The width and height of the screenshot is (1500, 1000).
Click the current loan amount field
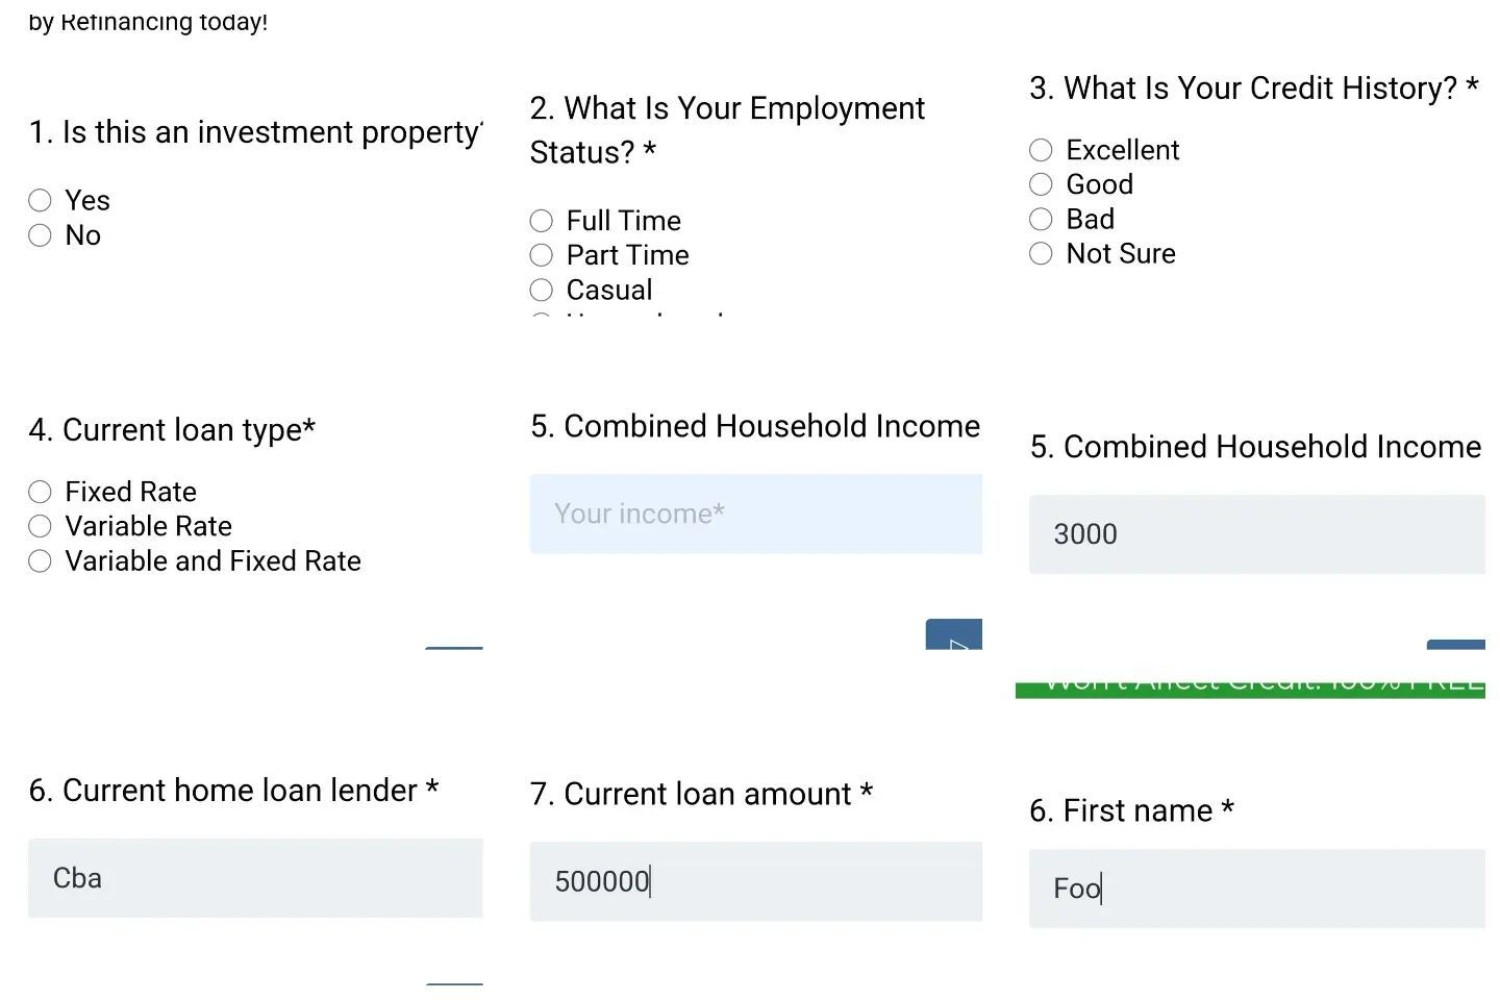755,881
